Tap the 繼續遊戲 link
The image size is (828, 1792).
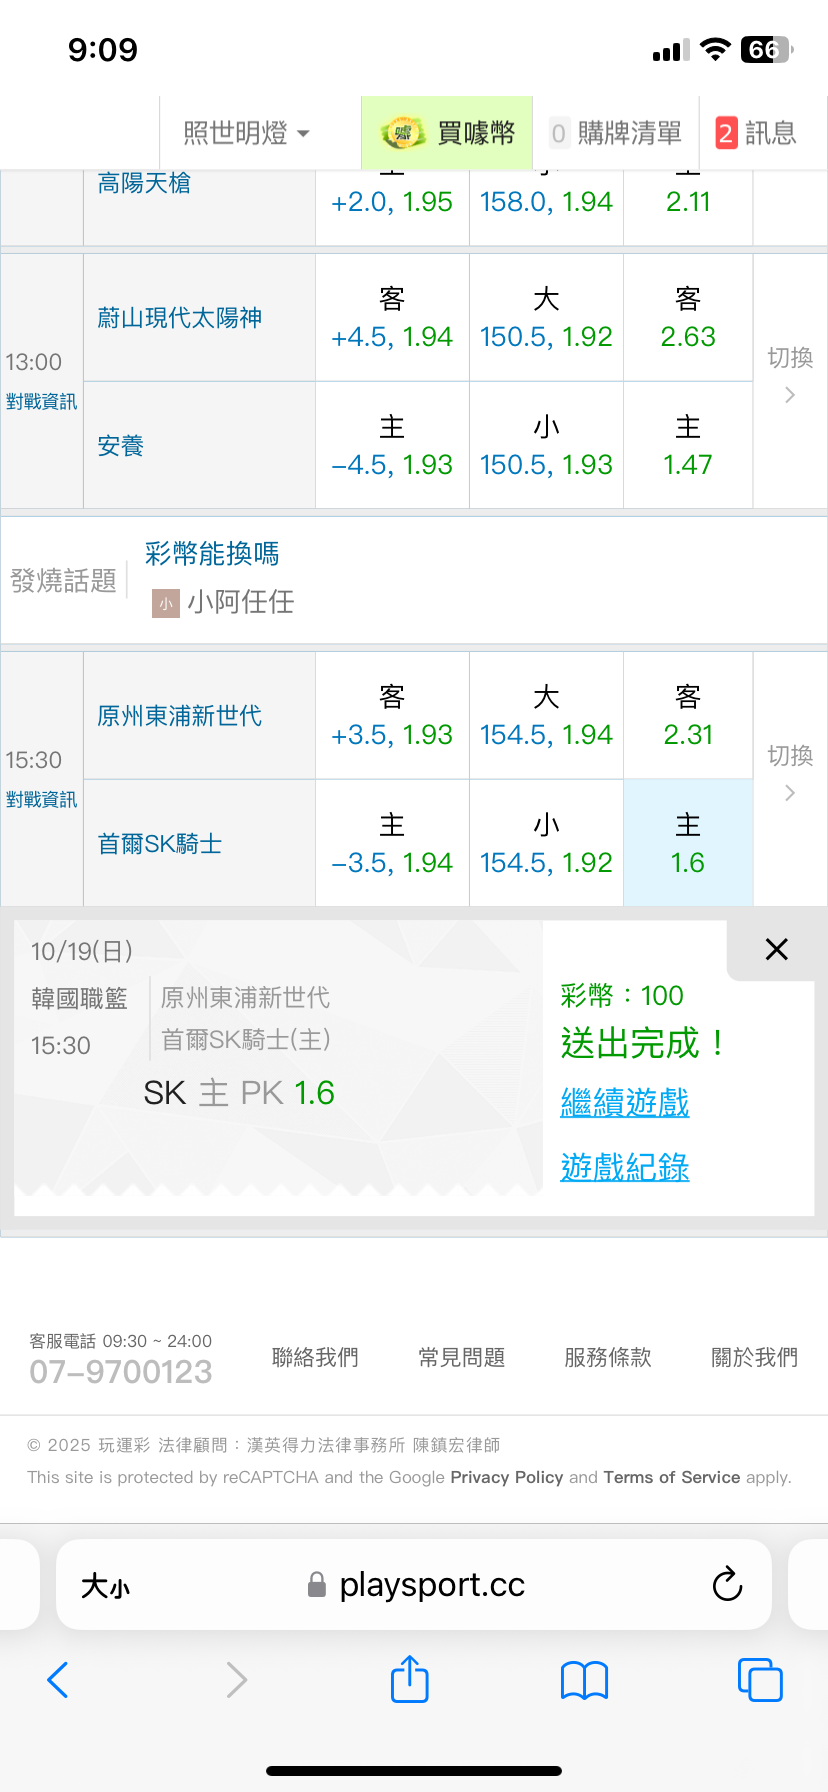[624, 1102]
